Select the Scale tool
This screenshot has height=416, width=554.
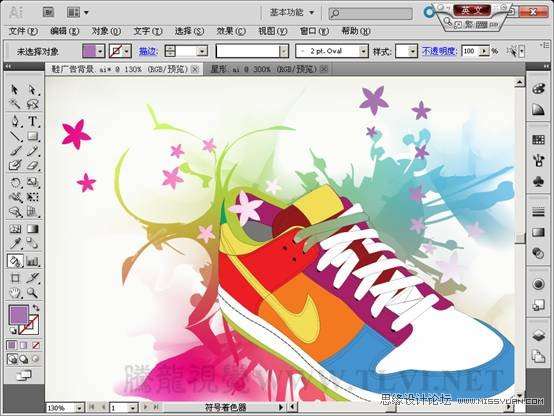32,182
